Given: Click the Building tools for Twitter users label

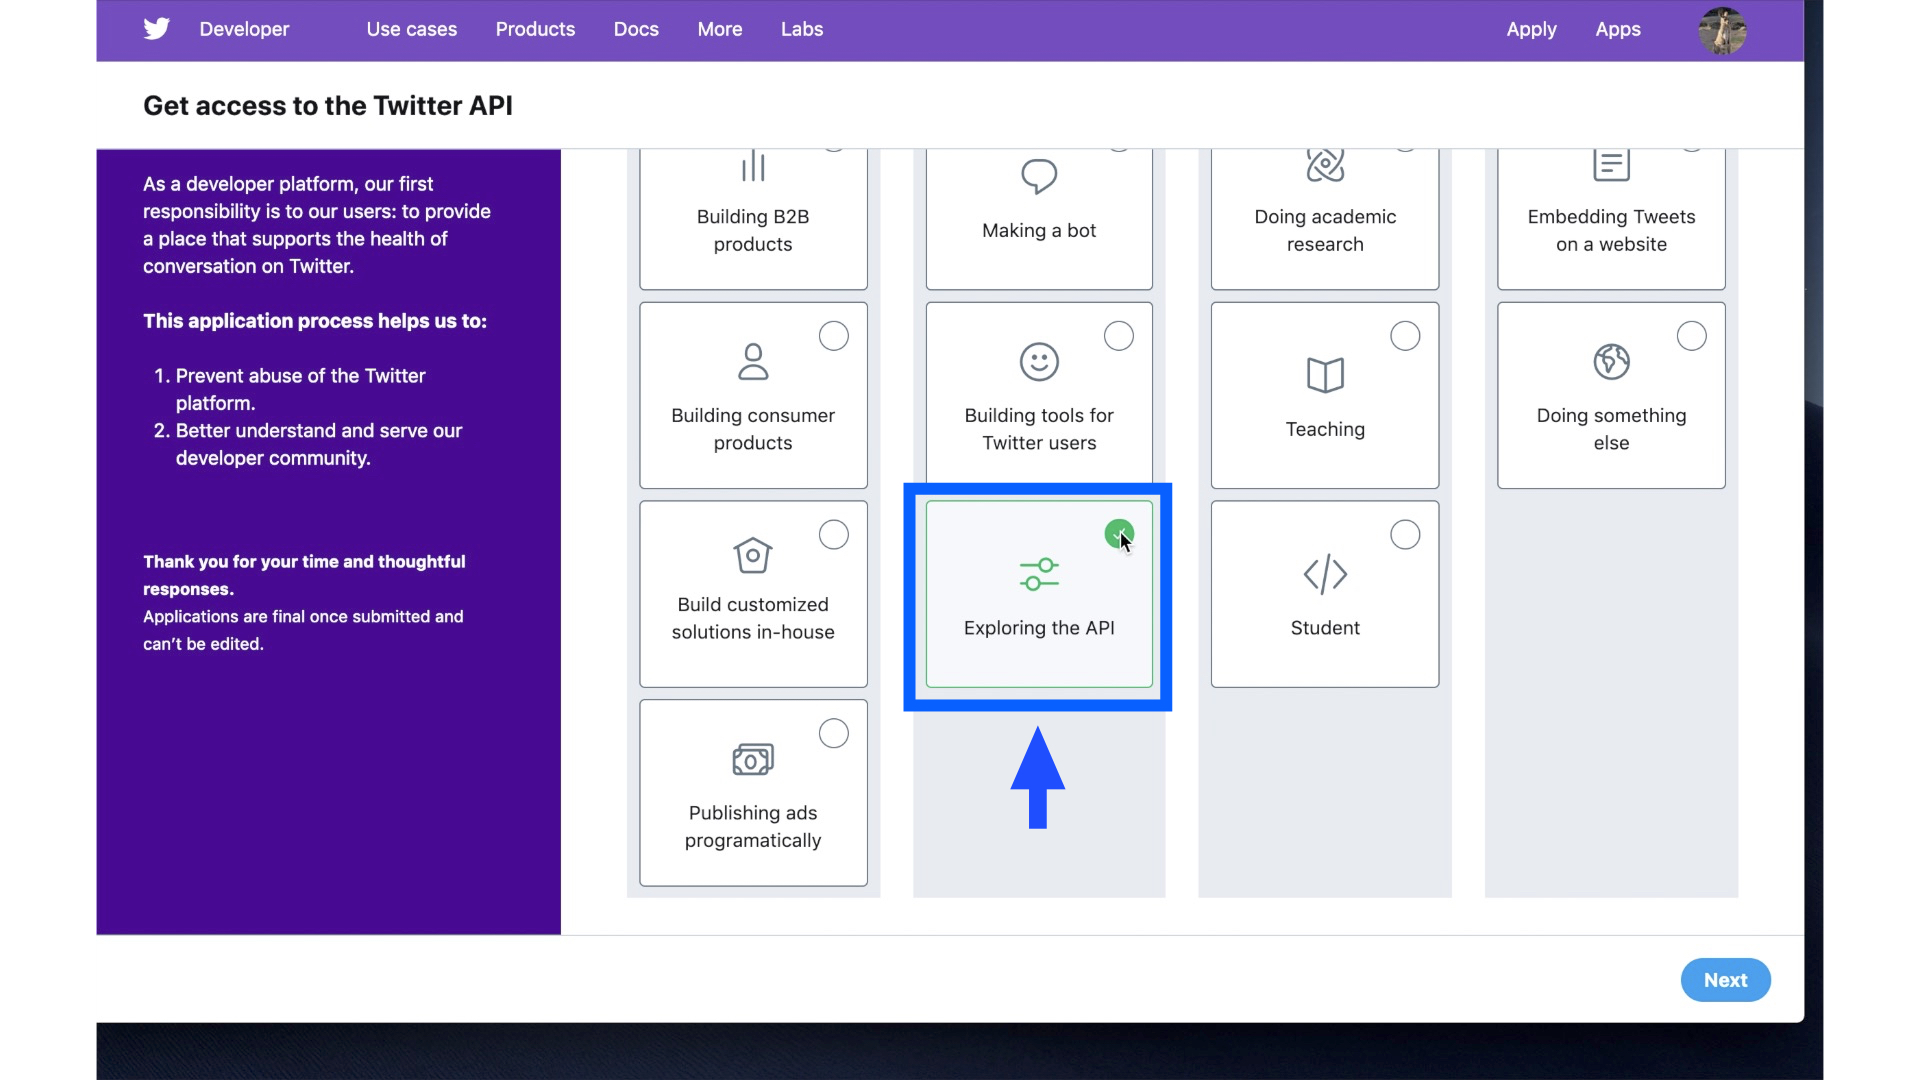Looking at the screenshot, I should pos(1039,429).
